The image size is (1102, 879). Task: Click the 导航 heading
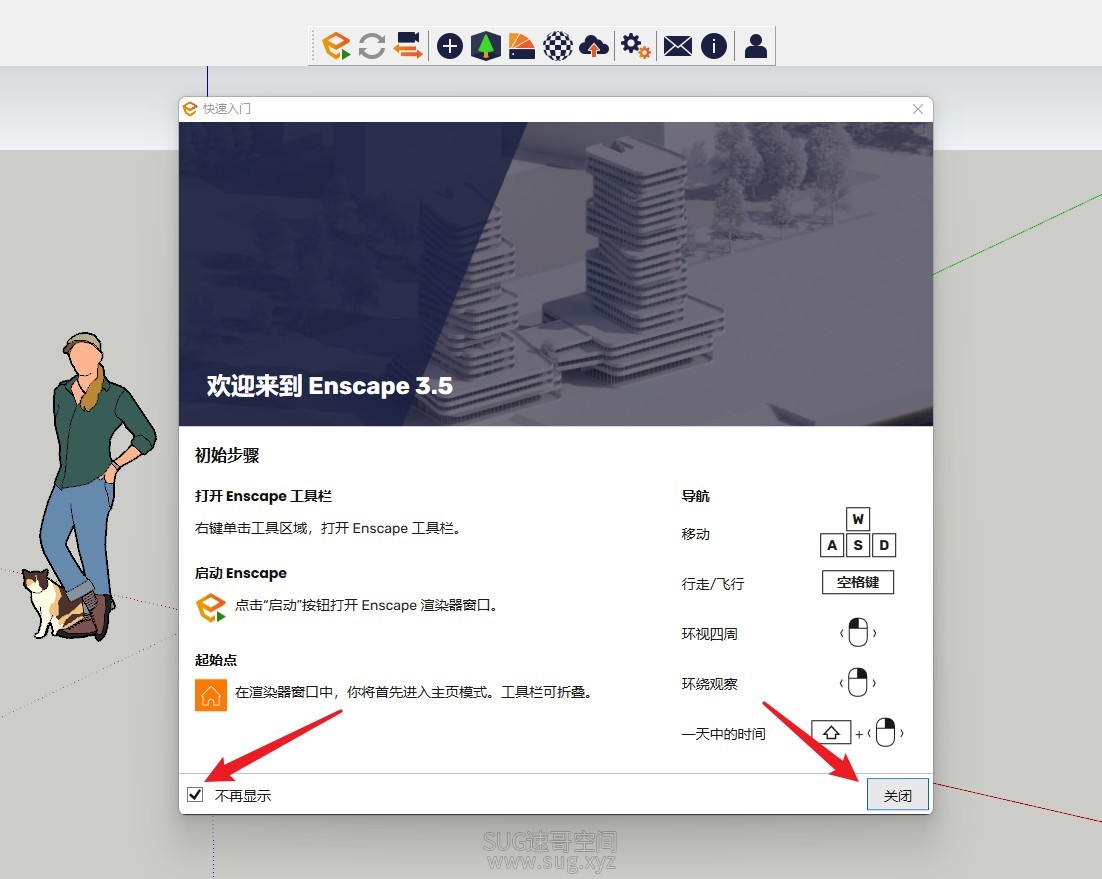(696, 496)
